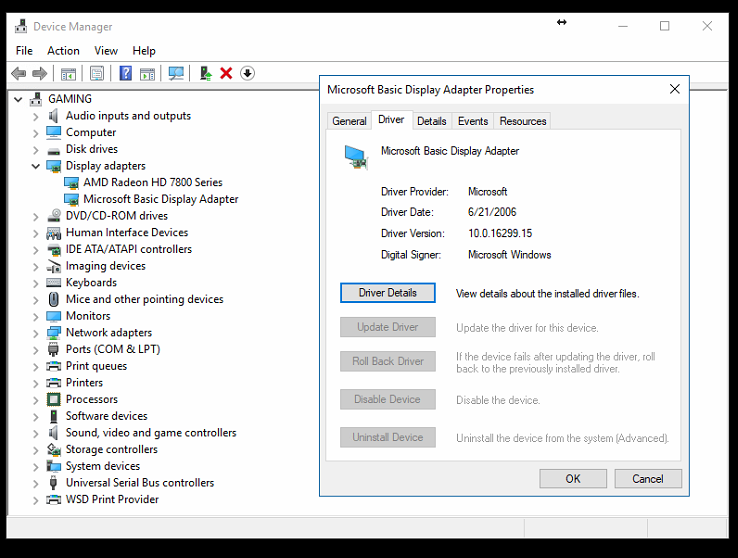Click the Universal Serial Bus controllers icon
The width and height of the screenshot is (738, 558).
[53, 483]
